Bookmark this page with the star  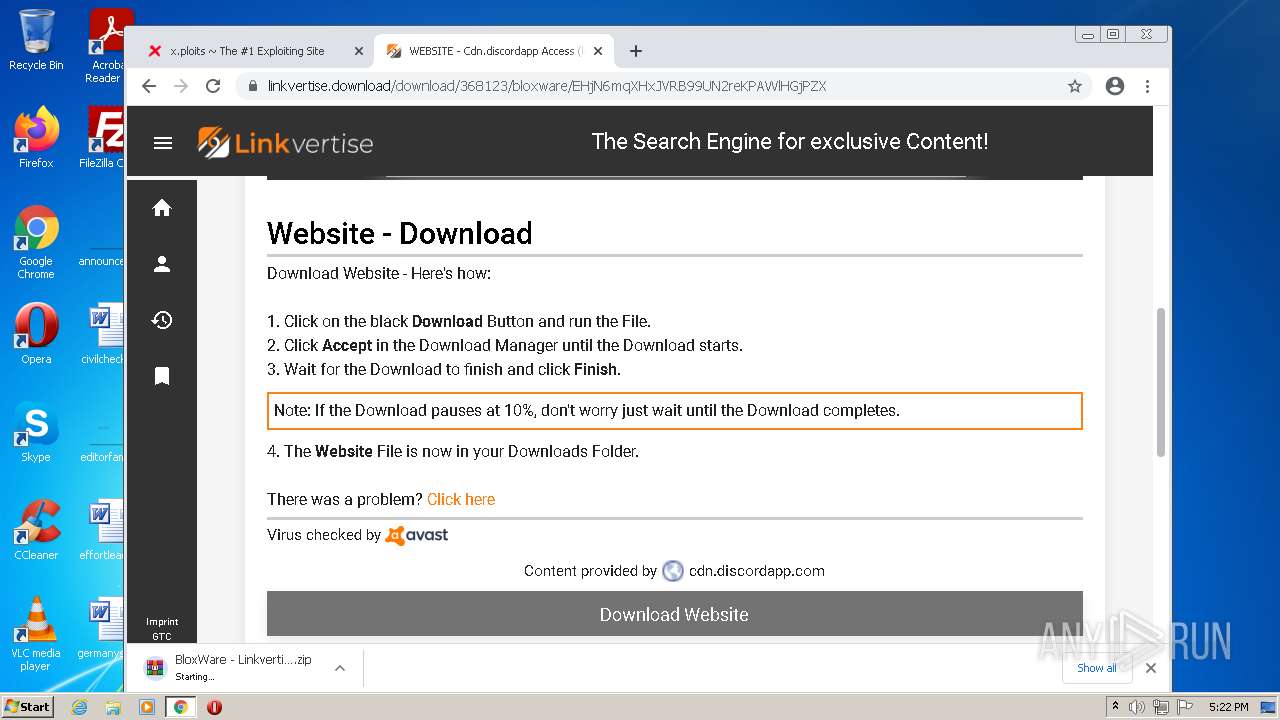(1075, 86)
